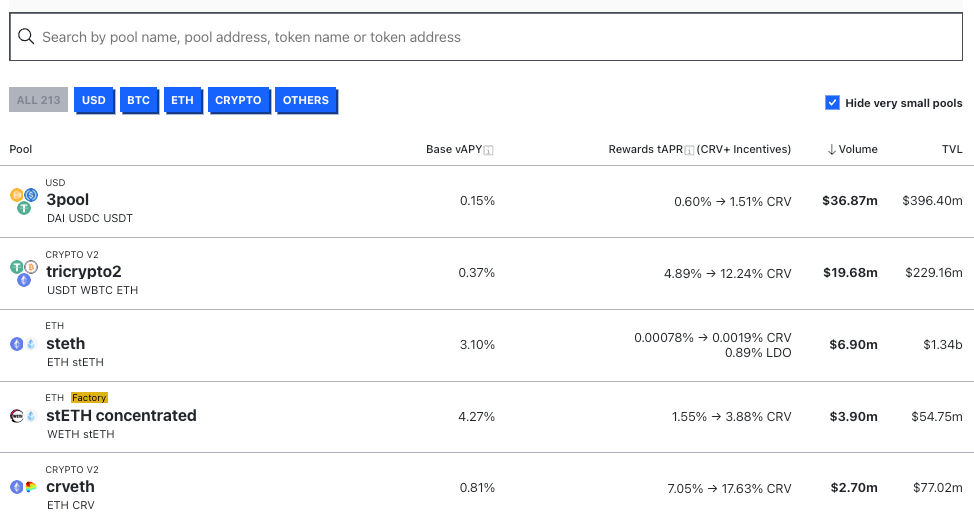The width and height of the screenshot is (974, 523).
Task: Click the stETH concentrated token icons
Action: pos(24,416)
